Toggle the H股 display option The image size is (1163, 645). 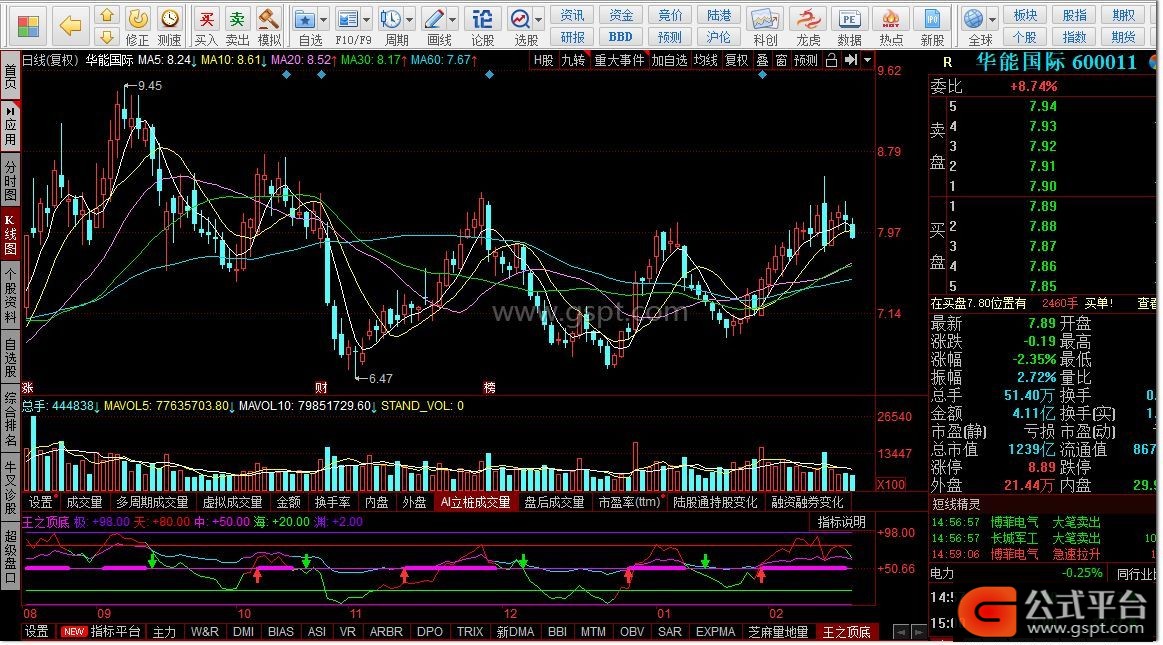544,60
